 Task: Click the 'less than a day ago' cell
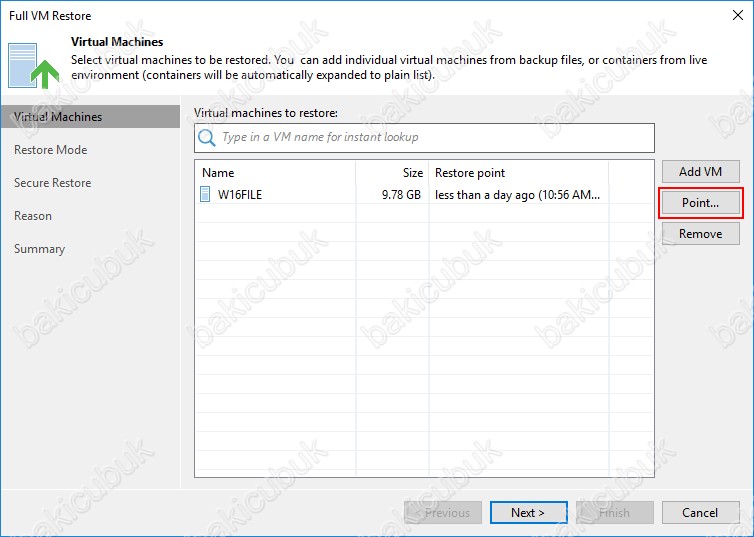[x=517, y=195]
